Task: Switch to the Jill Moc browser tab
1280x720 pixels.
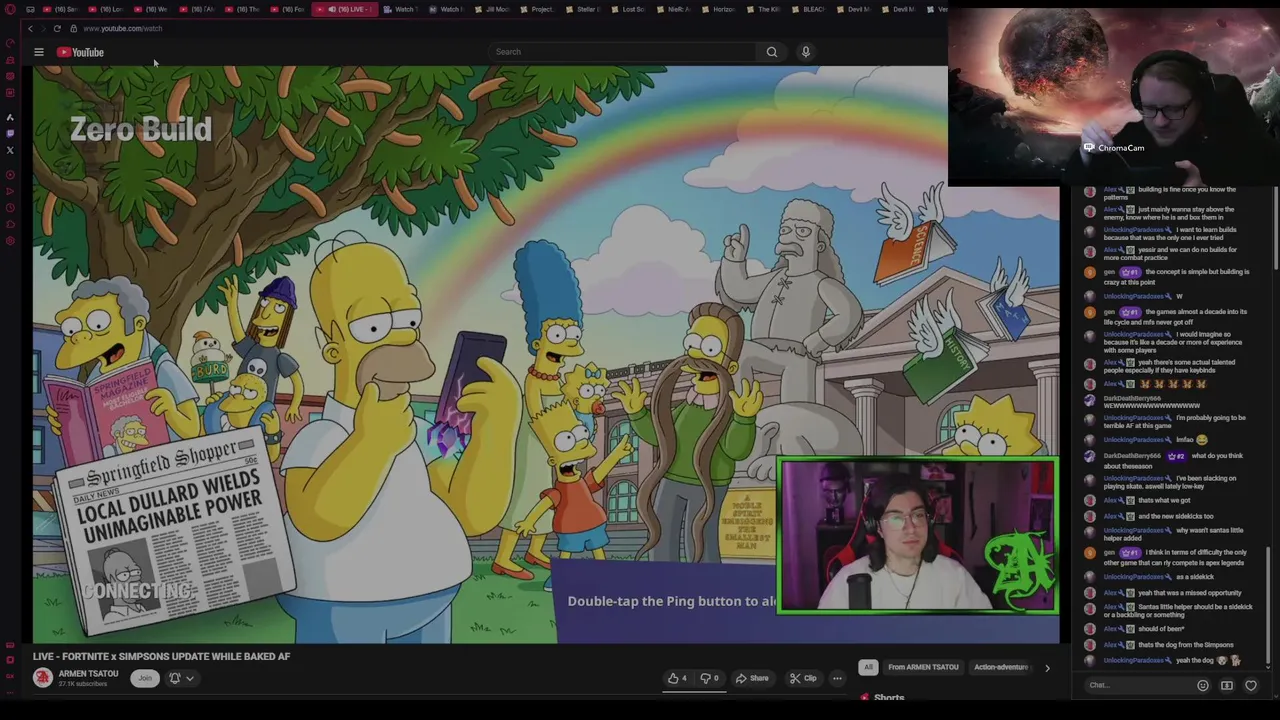Action: coord(493,9)
